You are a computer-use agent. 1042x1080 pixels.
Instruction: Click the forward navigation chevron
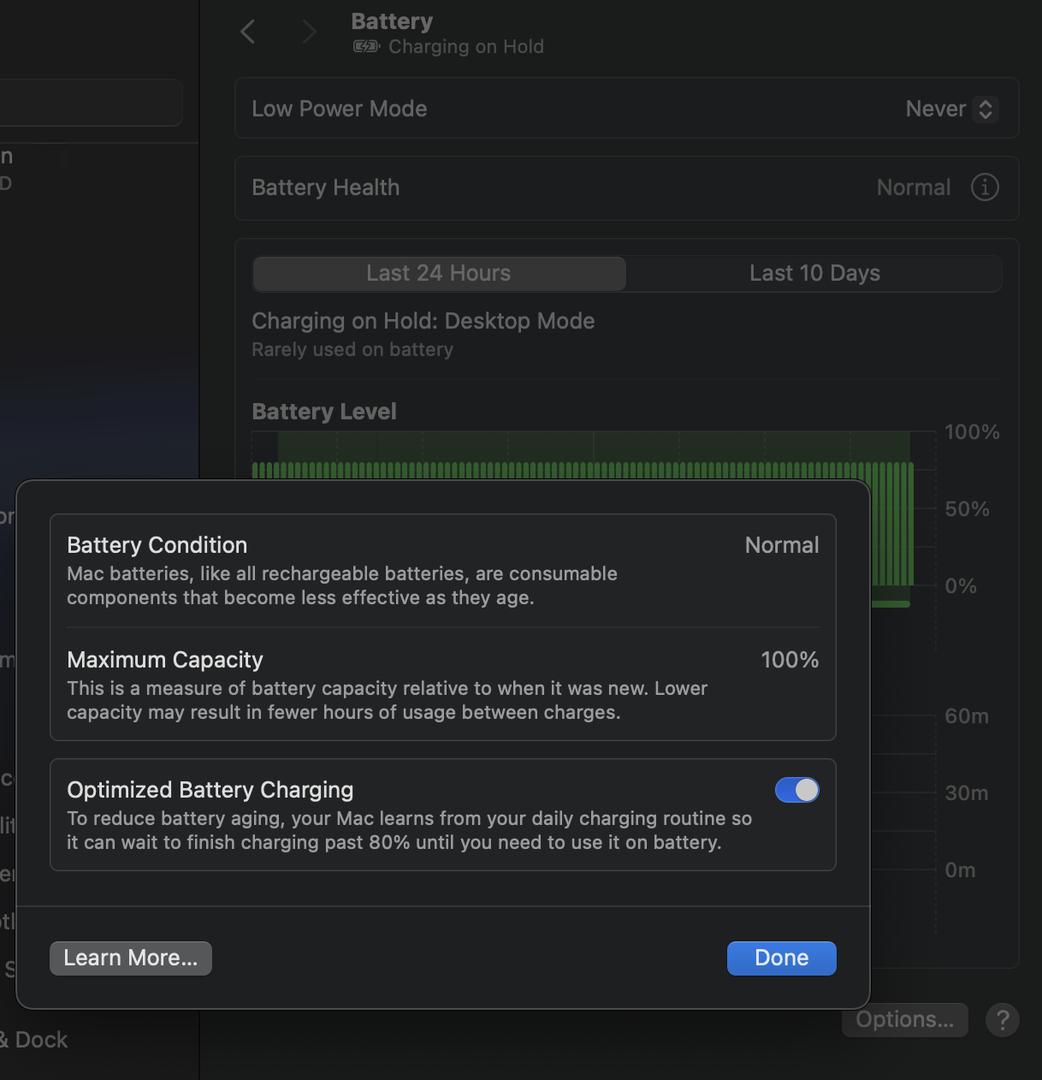pyautogui.click(x=309, y=32)
